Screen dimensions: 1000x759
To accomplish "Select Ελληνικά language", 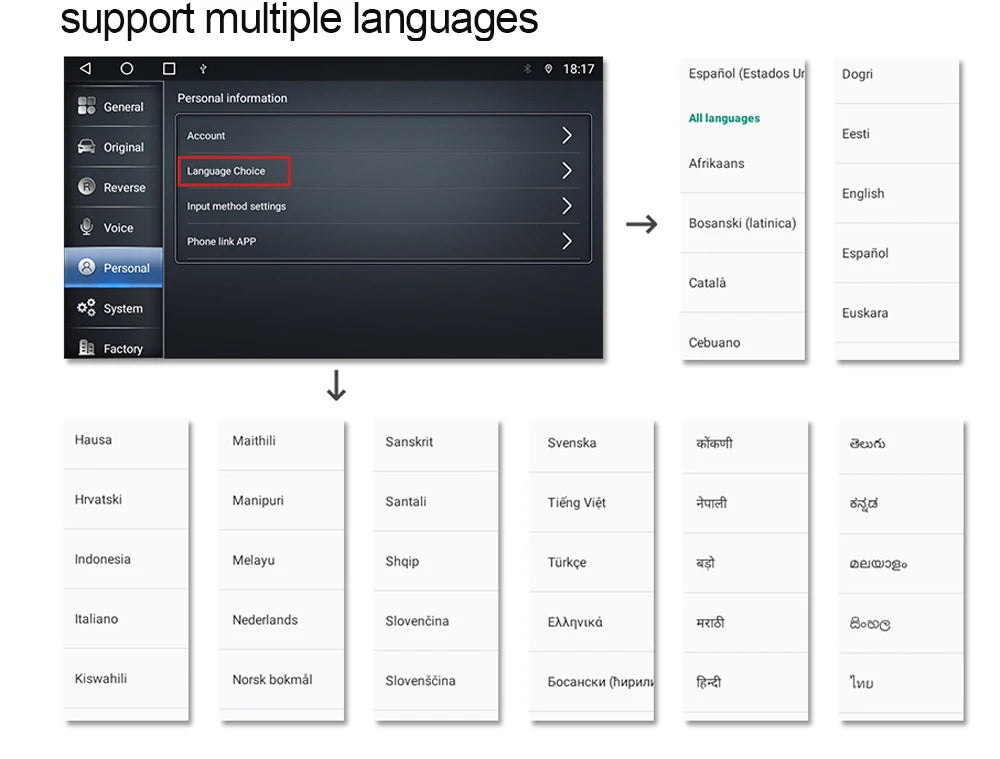I will [591, 622].
